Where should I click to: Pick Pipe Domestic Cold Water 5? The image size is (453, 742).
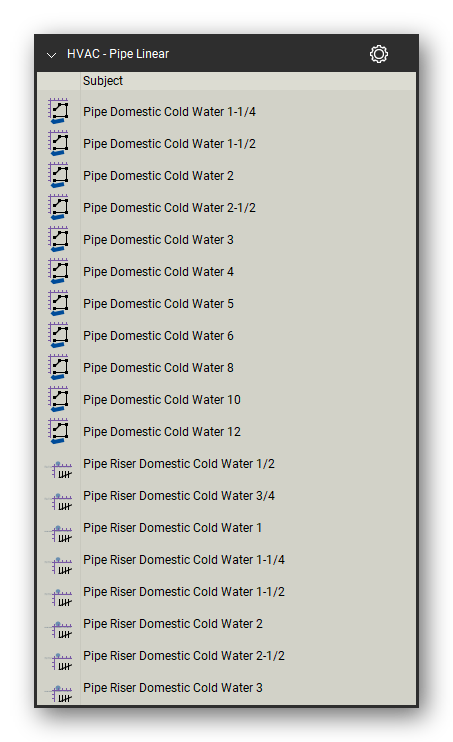pos(159,304)
